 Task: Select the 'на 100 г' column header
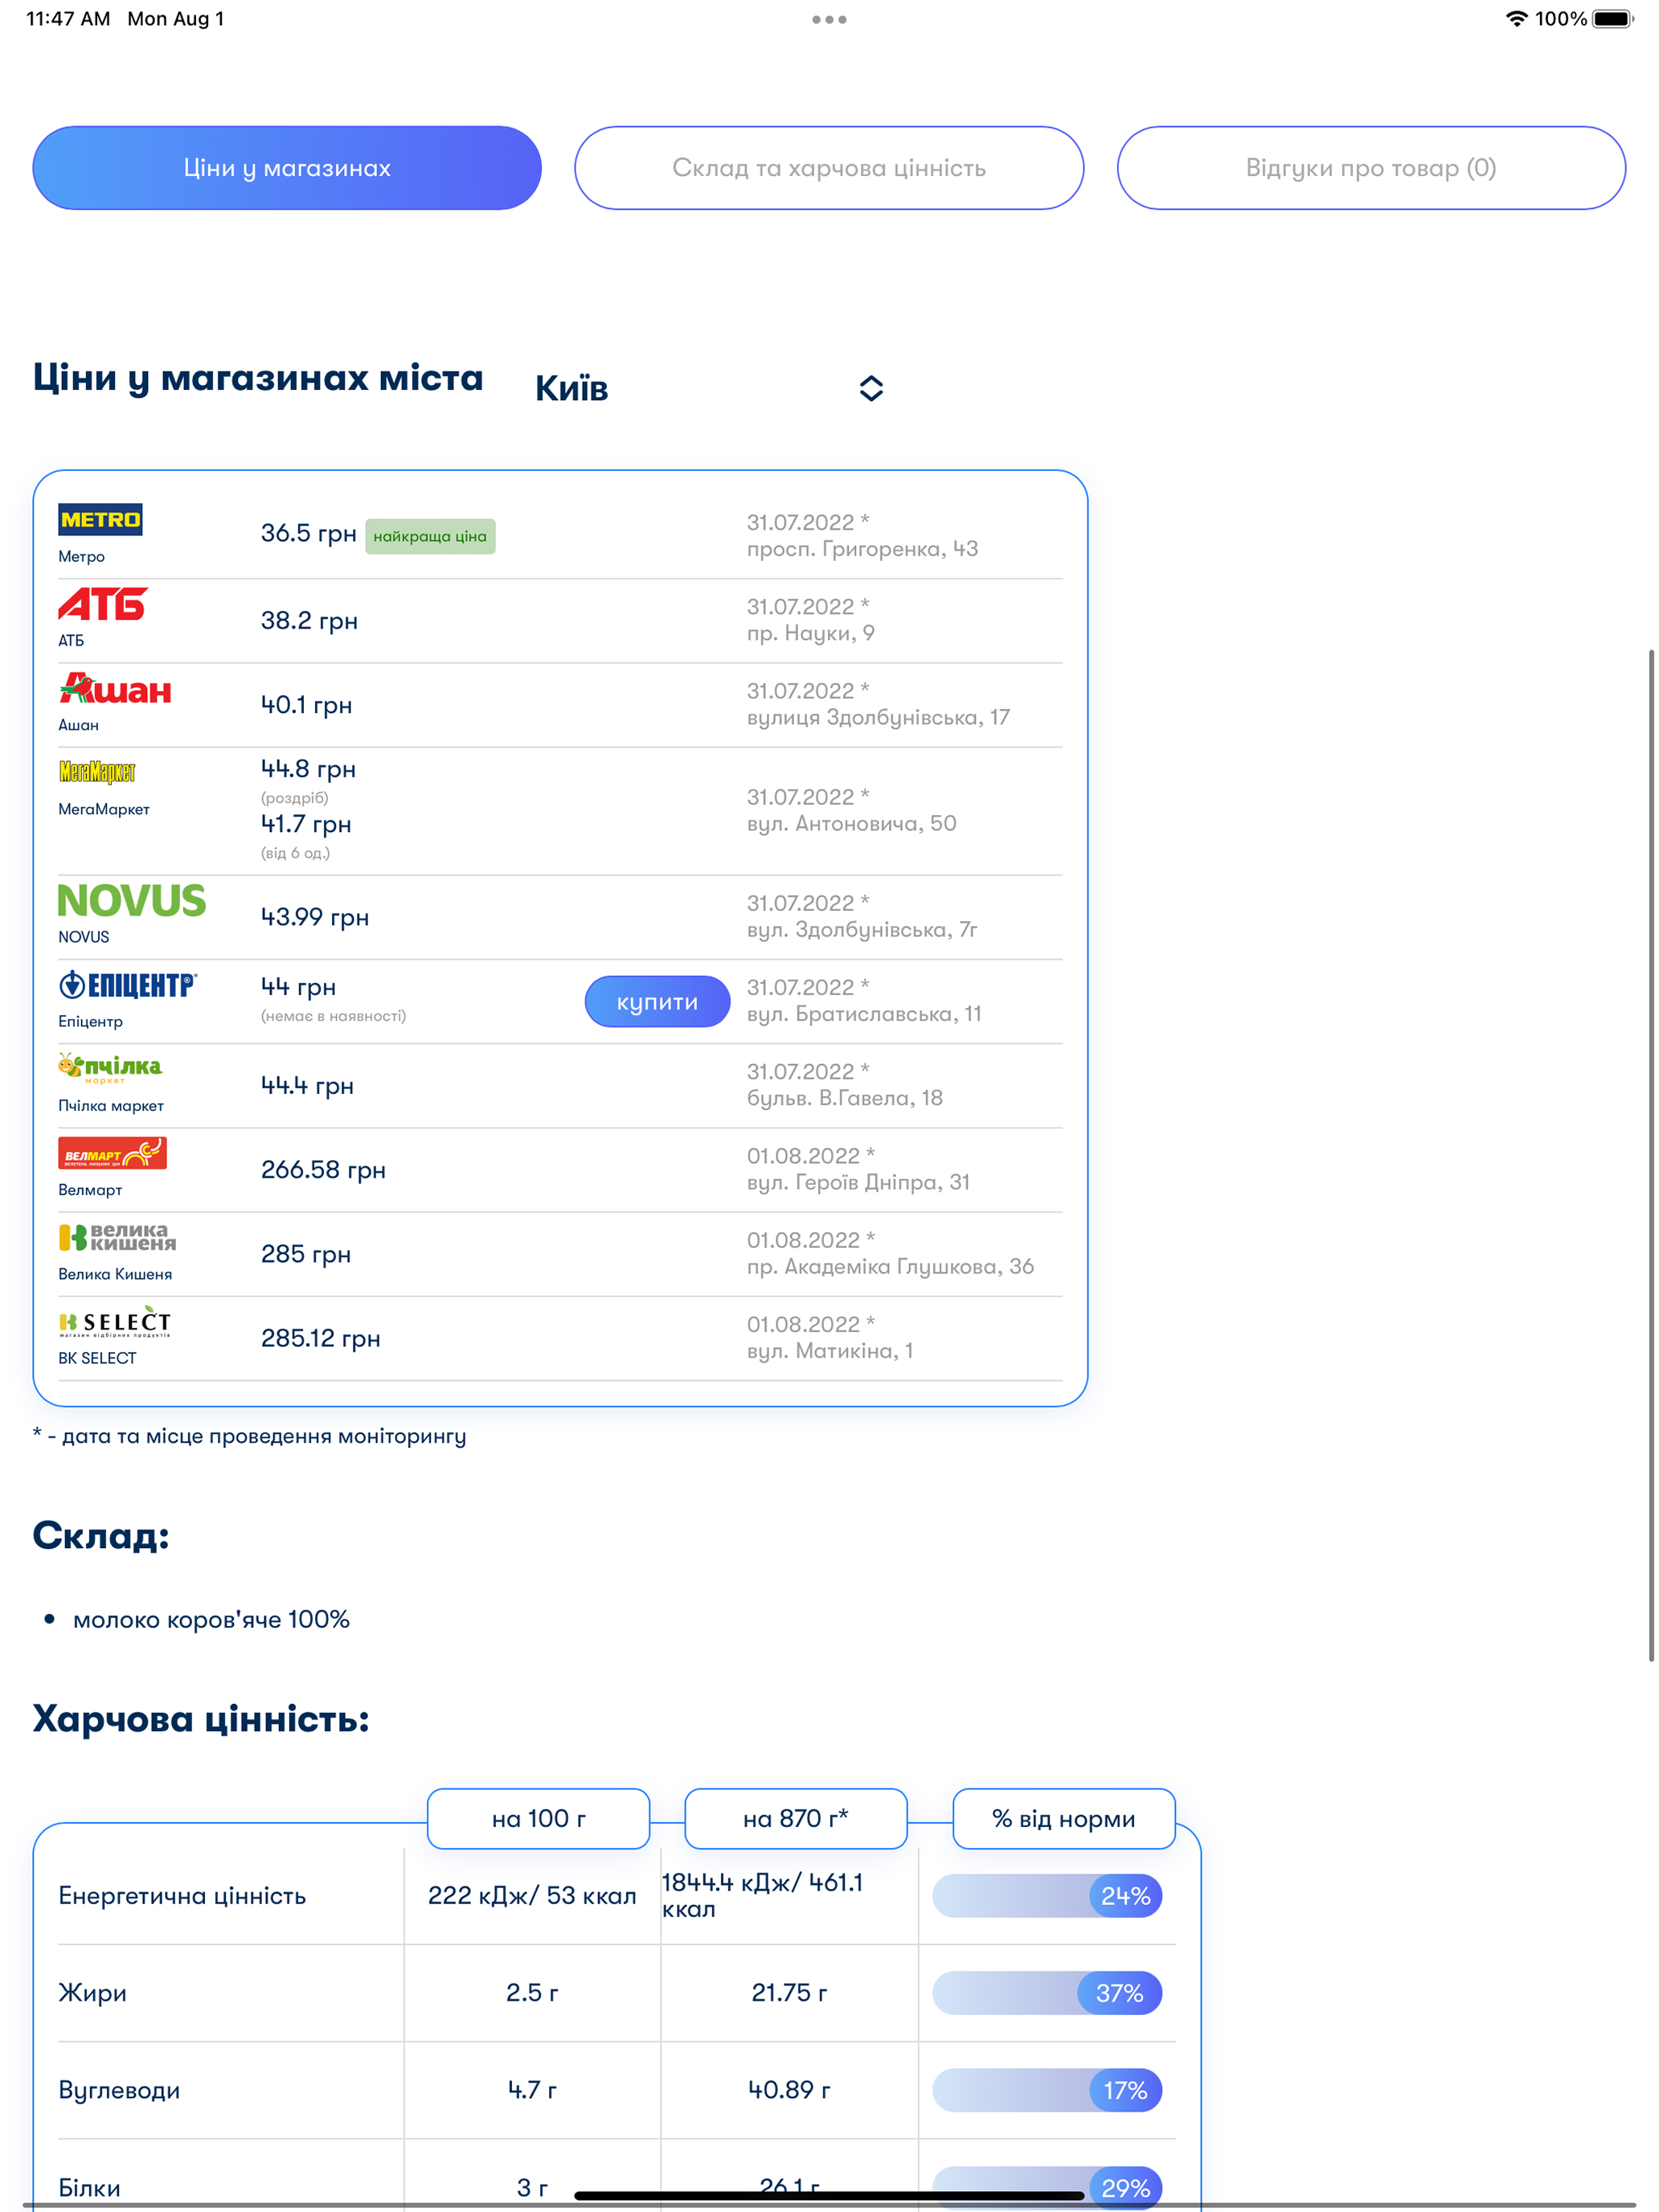[x=538, y=1818]
